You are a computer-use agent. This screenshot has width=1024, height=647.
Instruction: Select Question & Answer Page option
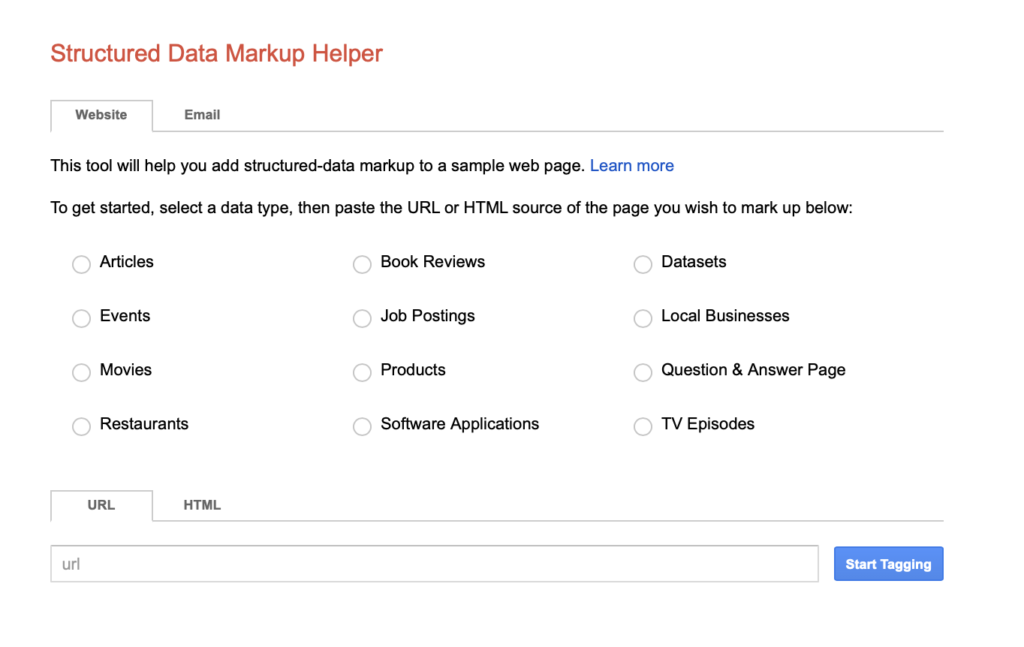coord(643,372)
